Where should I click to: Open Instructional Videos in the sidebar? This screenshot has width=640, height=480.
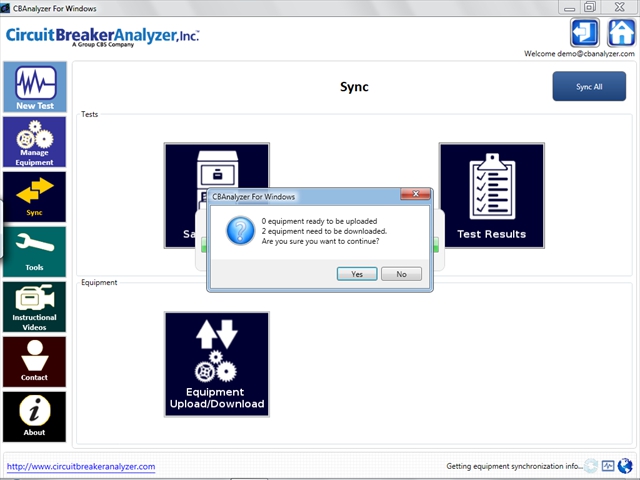(35, 307)
